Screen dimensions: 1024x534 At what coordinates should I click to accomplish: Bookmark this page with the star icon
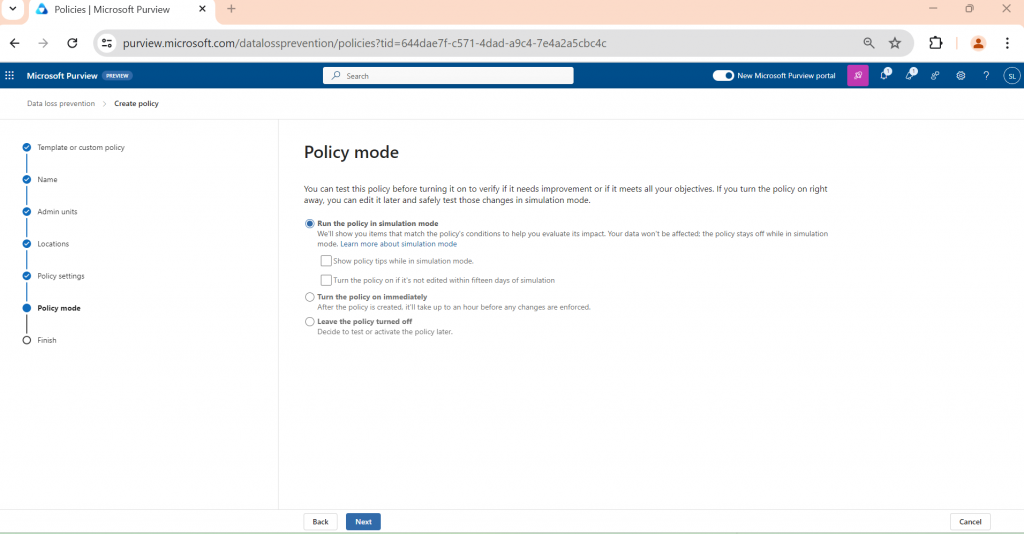[x=895, y=43]
